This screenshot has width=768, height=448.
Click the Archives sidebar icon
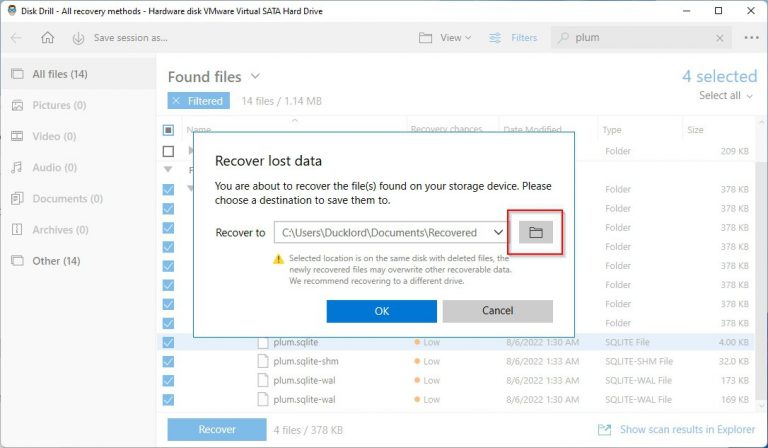click(17, 230)
